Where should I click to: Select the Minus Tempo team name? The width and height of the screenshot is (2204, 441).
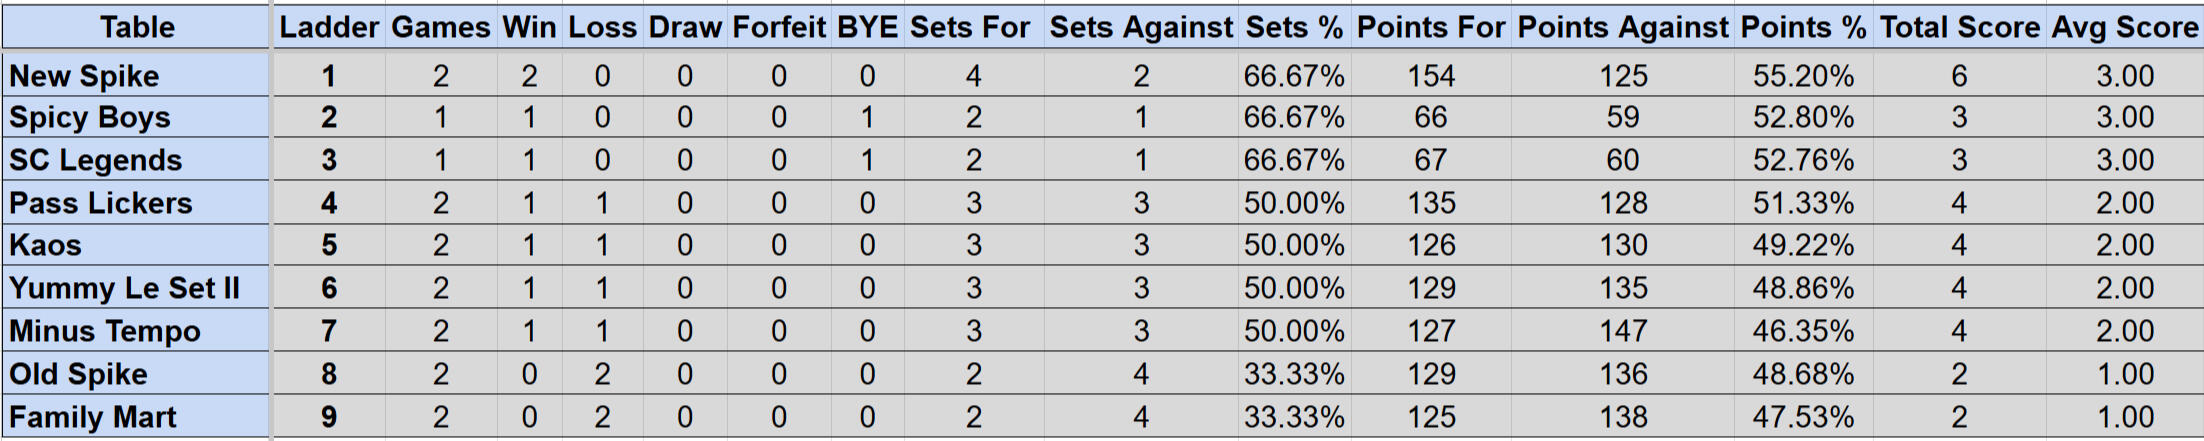coord(105,331)
